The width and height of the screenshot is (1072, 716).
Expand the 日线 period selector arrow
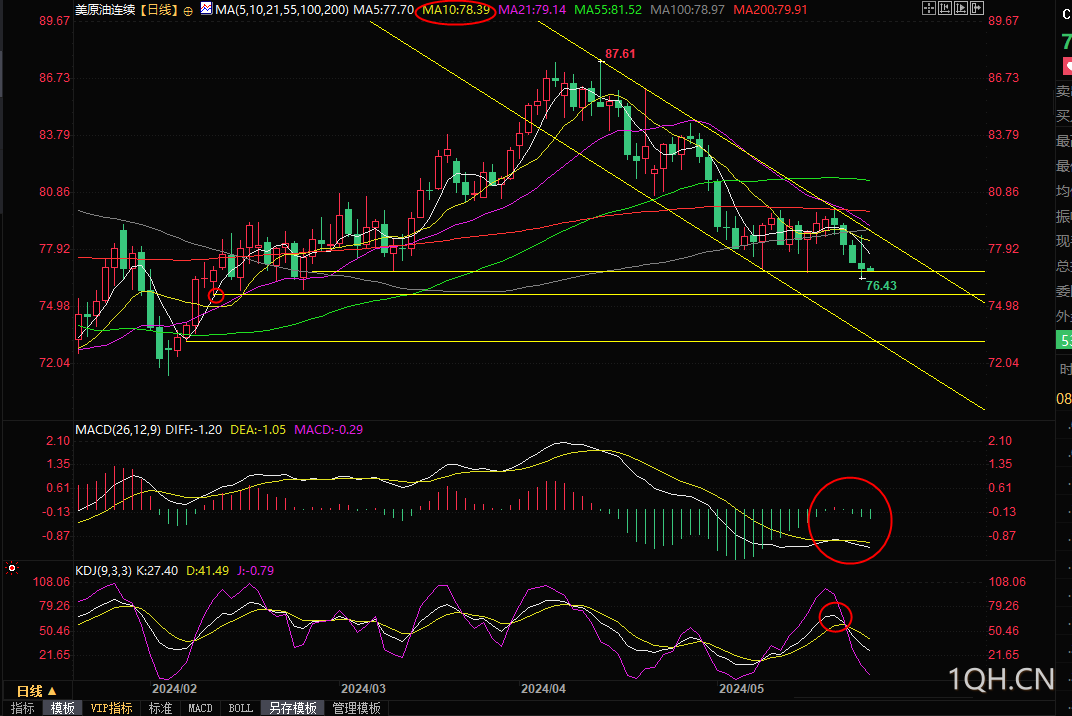52,691
